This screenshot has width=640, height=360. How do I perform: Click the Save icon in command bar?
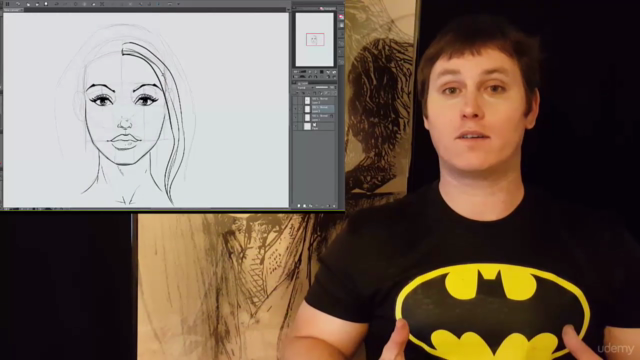pyautogui.click(x=46, y=4)
